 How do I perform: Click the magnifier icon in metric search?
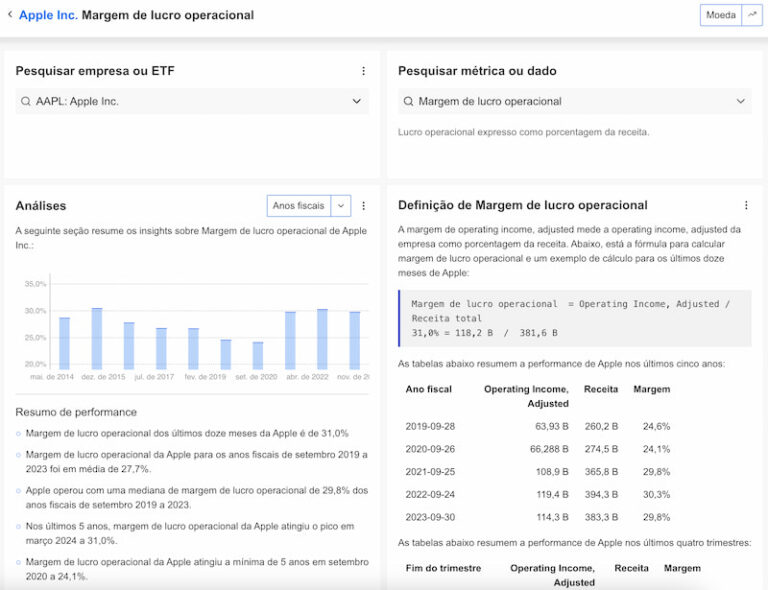(408, 101)
